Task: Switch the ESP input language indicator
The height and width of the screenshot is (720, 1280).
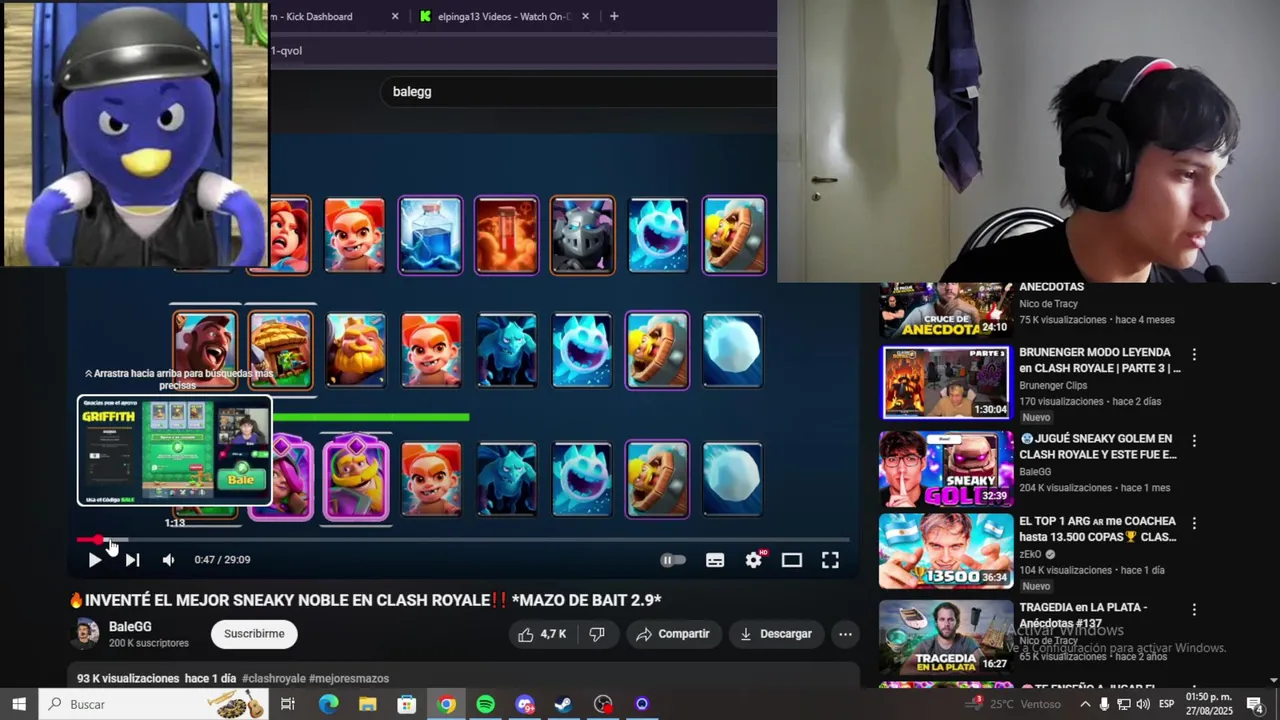Action: [1166, 704]
